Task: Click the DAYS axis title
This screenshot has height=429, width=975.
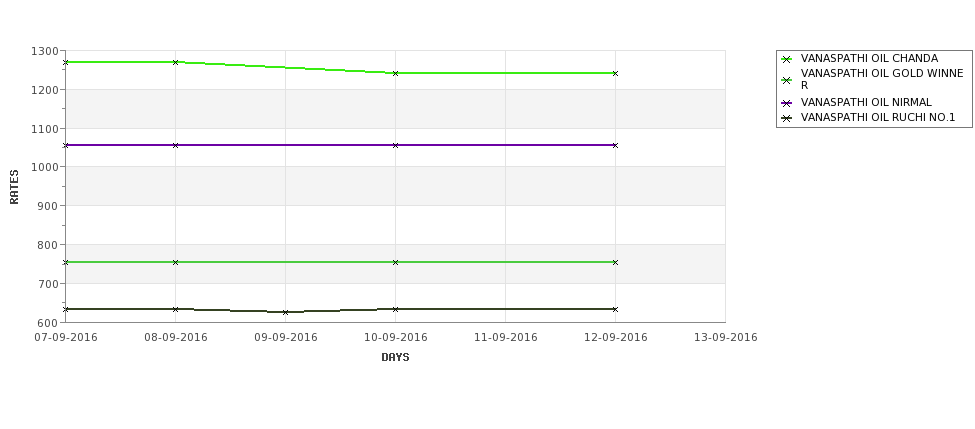Action: click(x=395, y=358)
